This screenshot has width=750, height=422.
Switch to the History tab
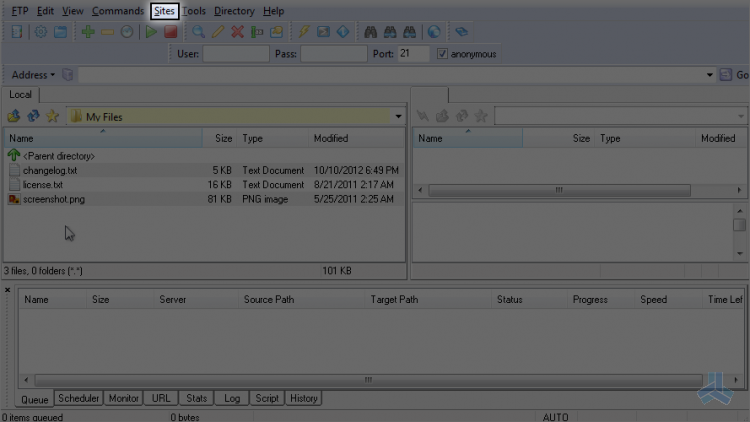304,398
